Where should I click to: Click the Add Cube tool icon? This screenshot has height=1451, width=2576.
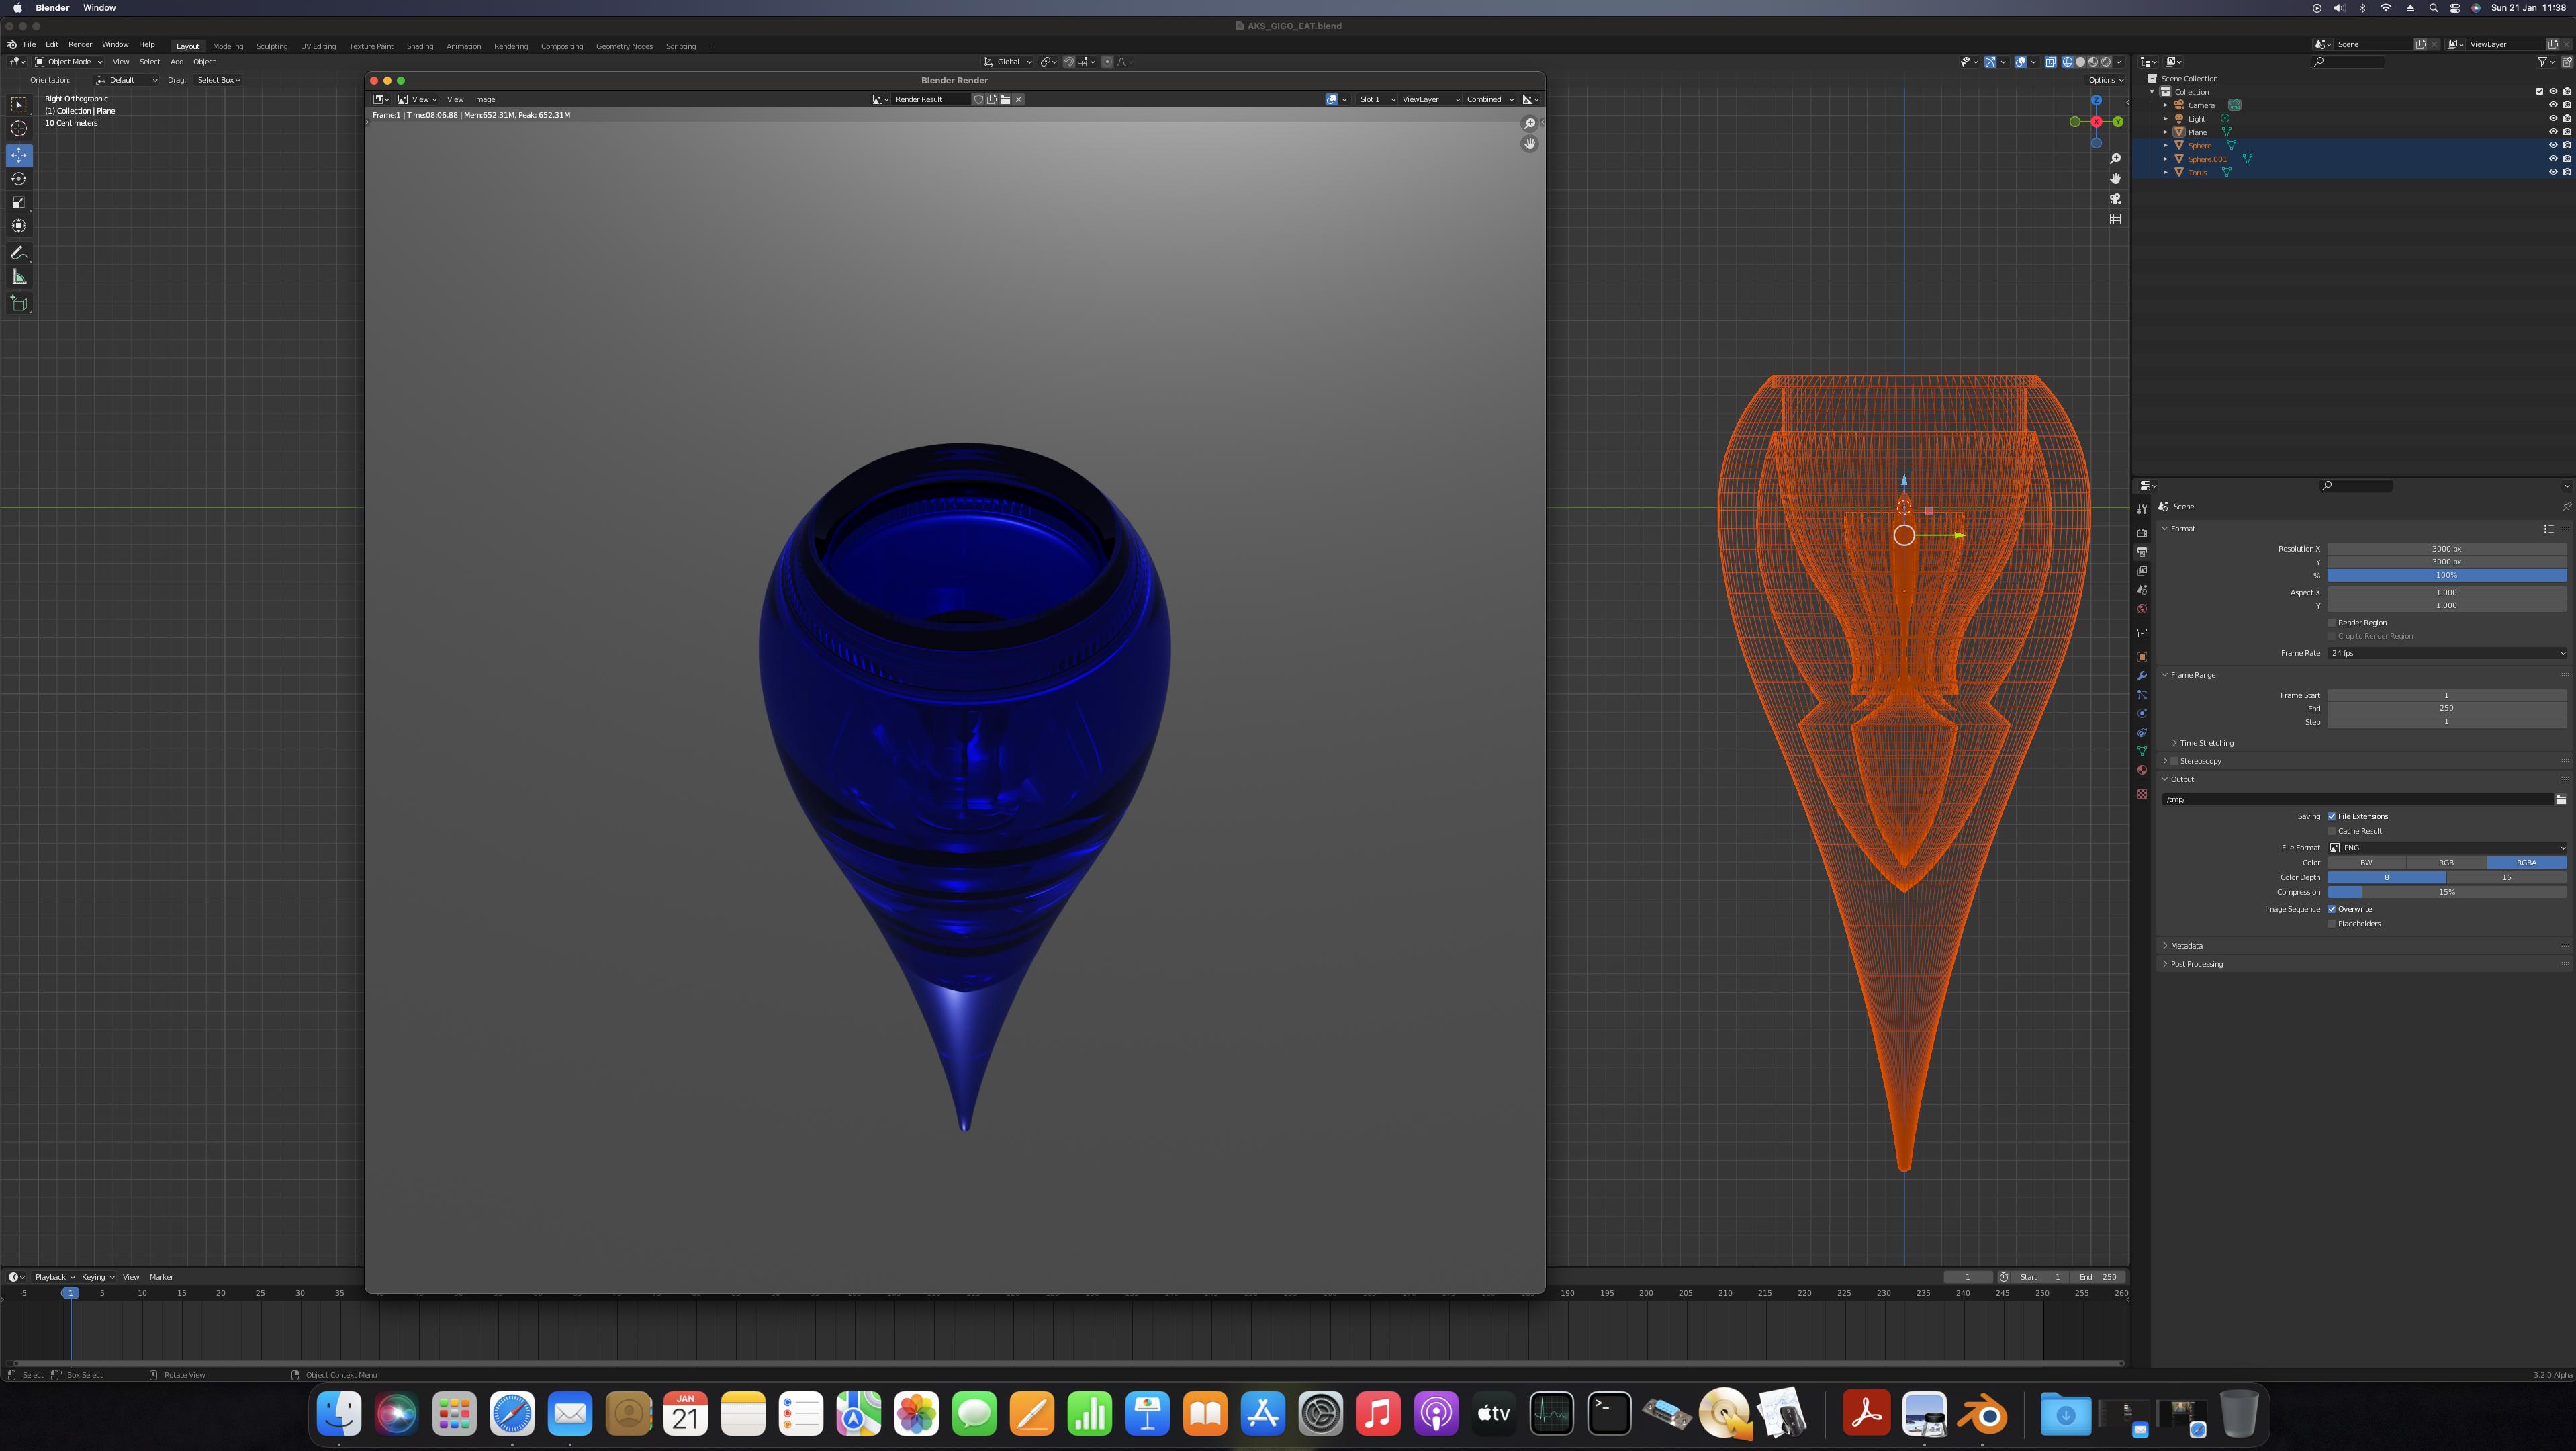[19, 303]
